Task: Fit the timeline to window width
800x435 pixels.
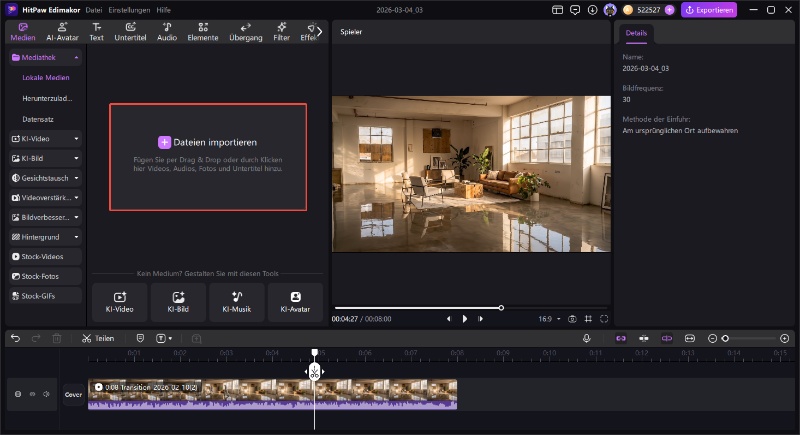Action: point(690,338)
